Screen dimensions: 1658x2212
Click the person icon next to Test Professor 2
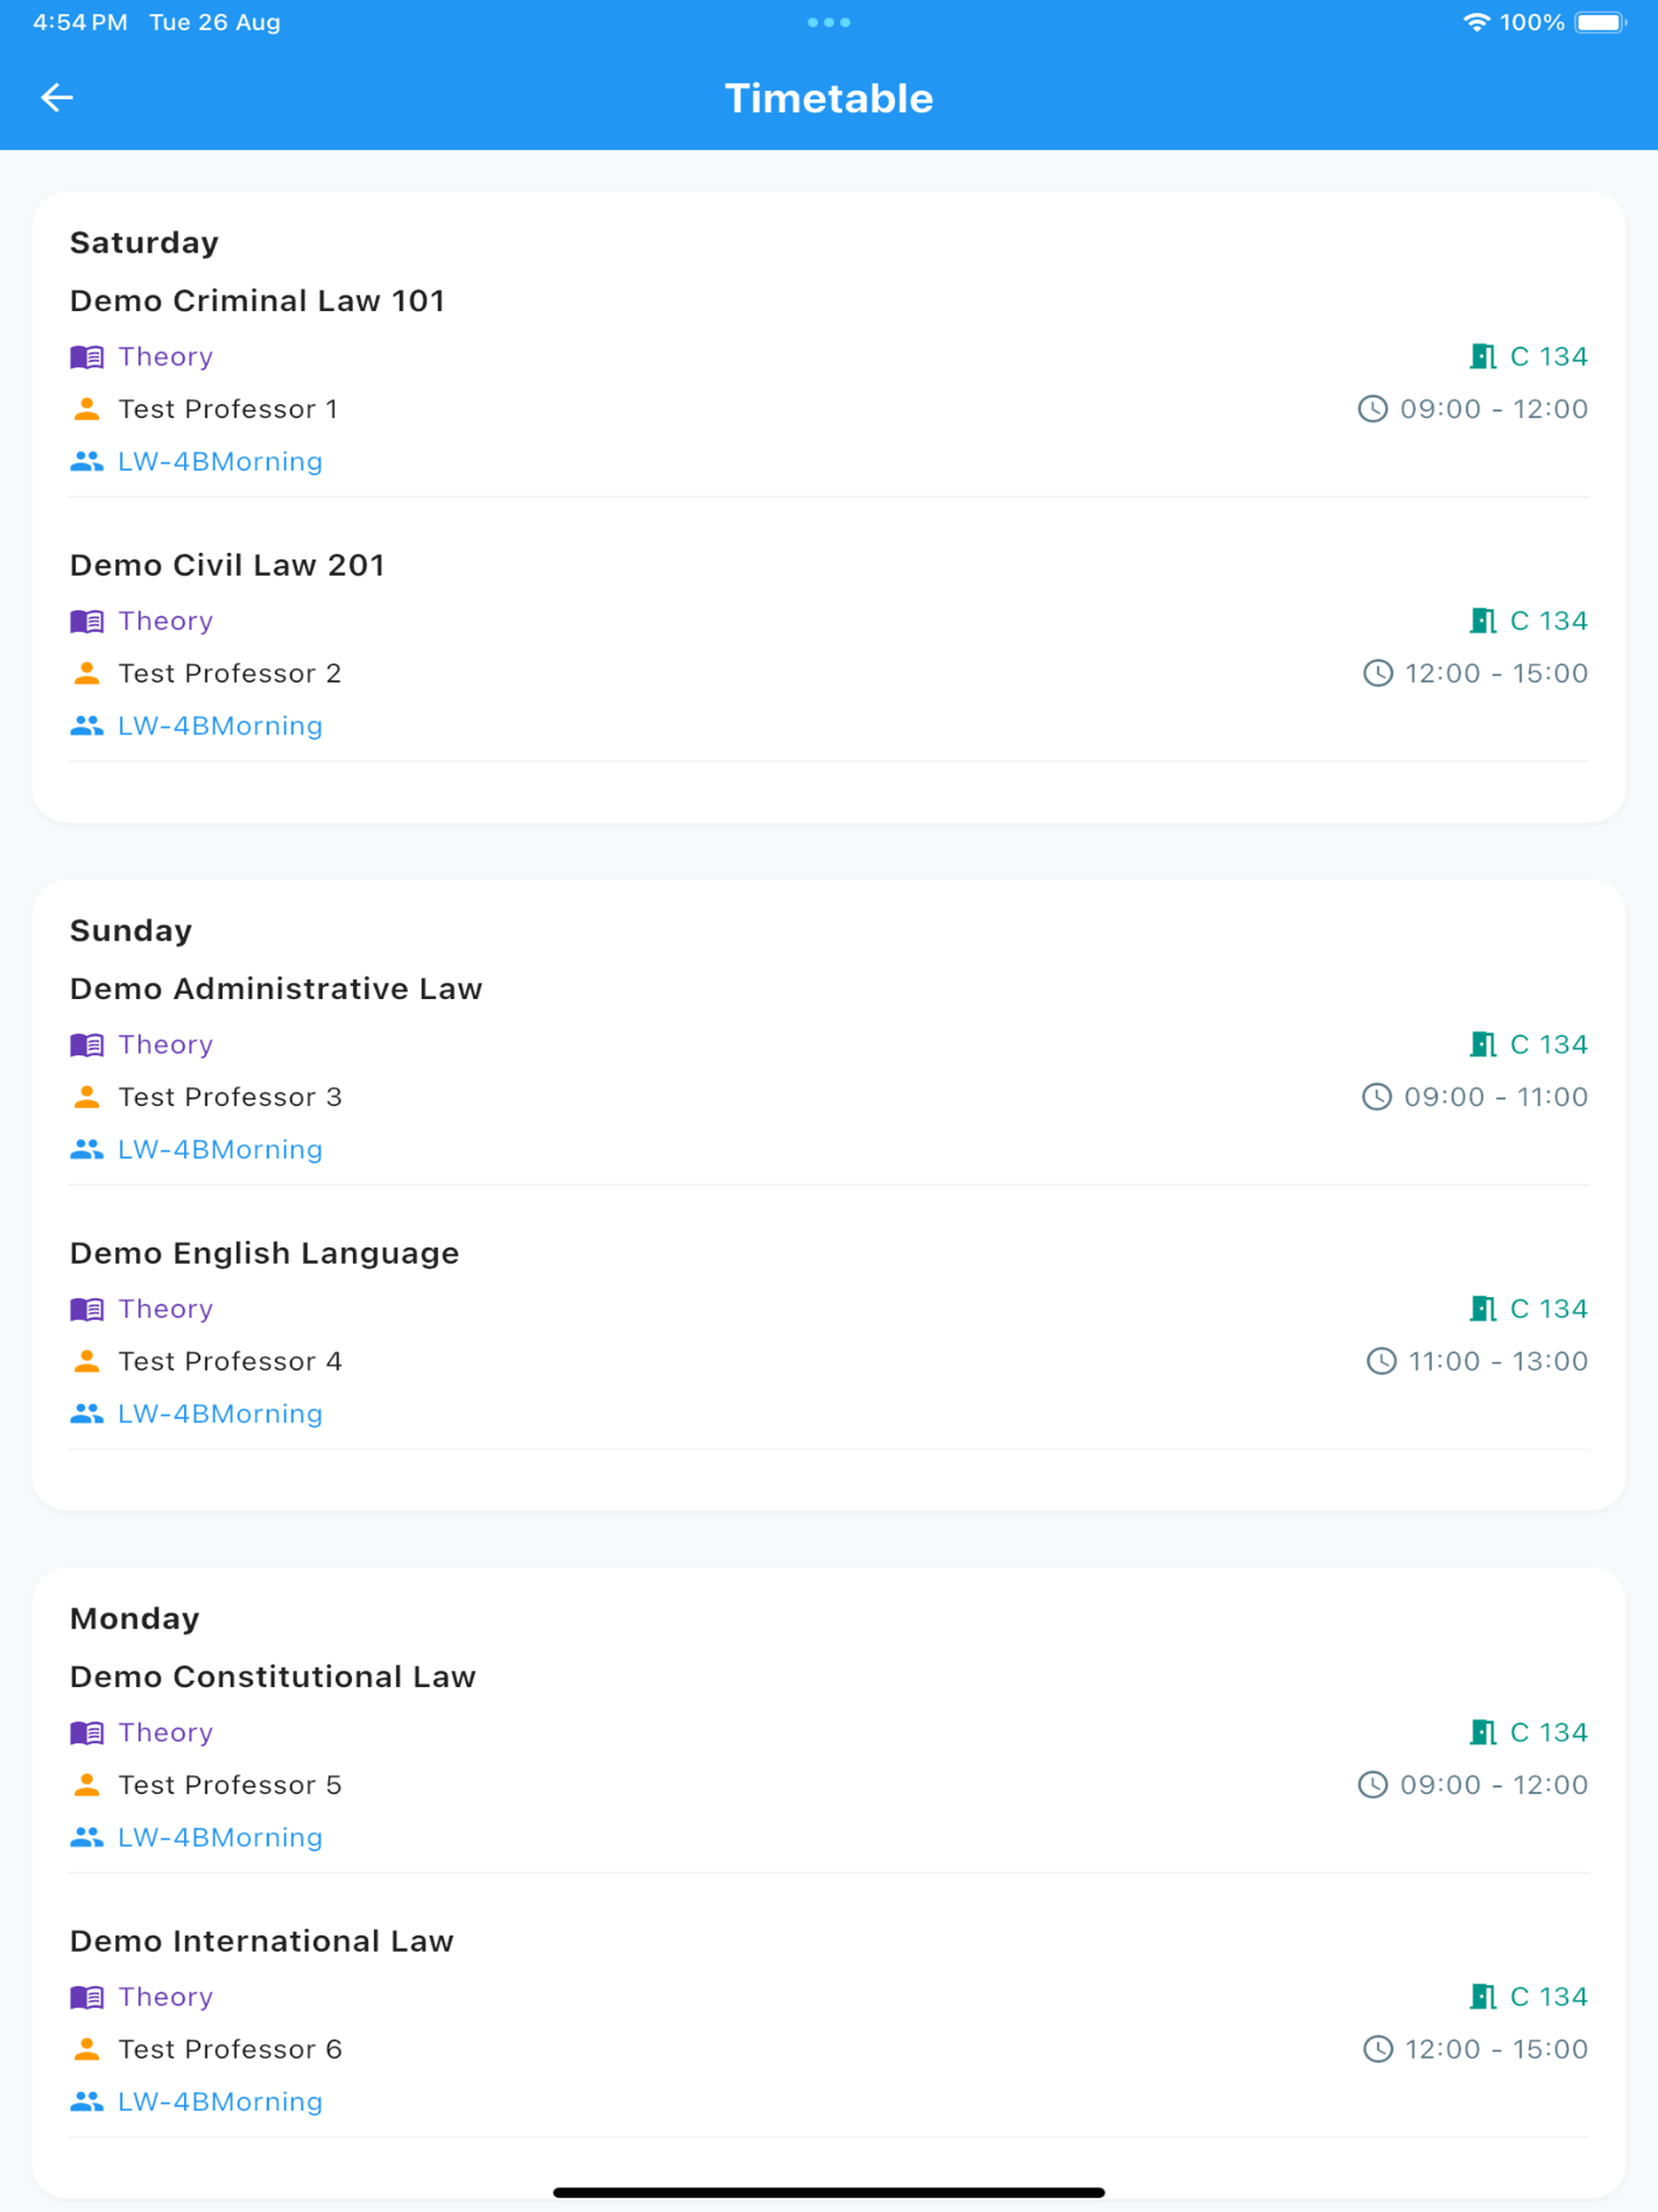(87, 673)
